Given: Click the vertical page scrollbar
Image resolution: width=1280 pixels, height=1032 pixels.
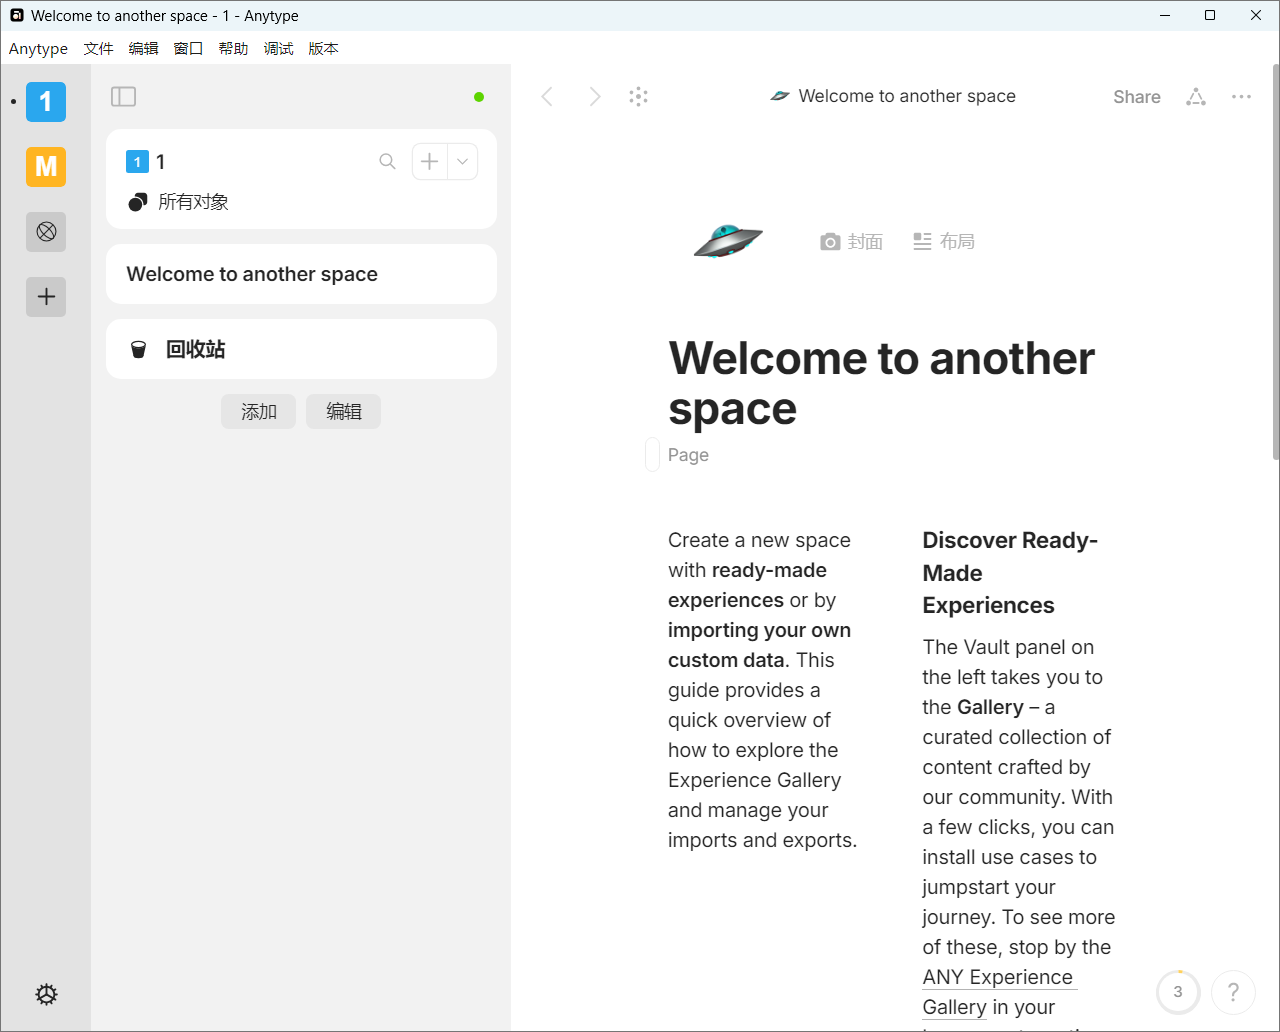Looking at the screenshot, I should [x=1275, y=260].
